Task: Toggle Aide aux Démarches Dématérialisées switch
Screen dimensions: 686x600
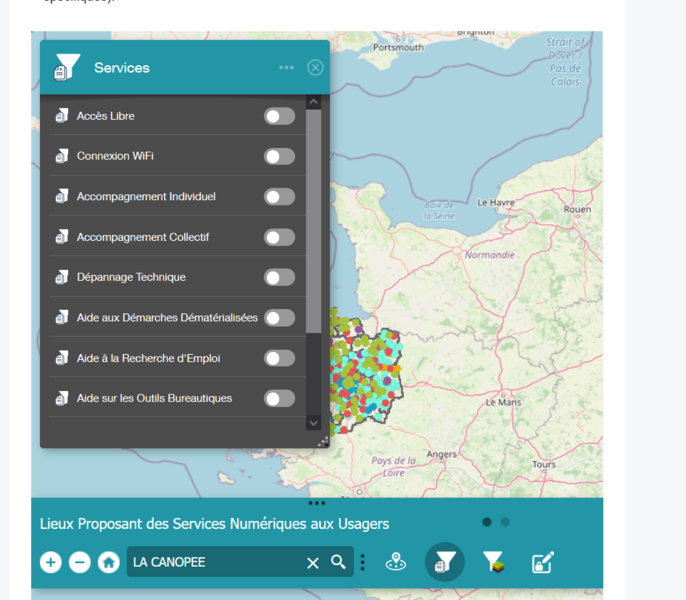Action: pyautogui.click(x=279, y=318)
